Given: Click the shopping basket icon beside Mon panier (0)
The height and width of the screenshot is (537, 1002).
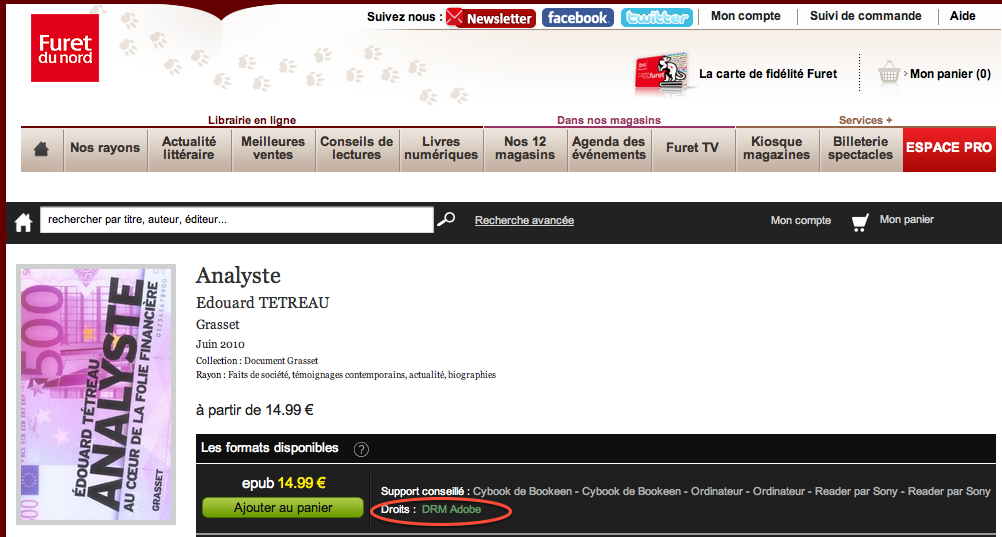Looking at the screenshot, I should [x=890, y=74].
